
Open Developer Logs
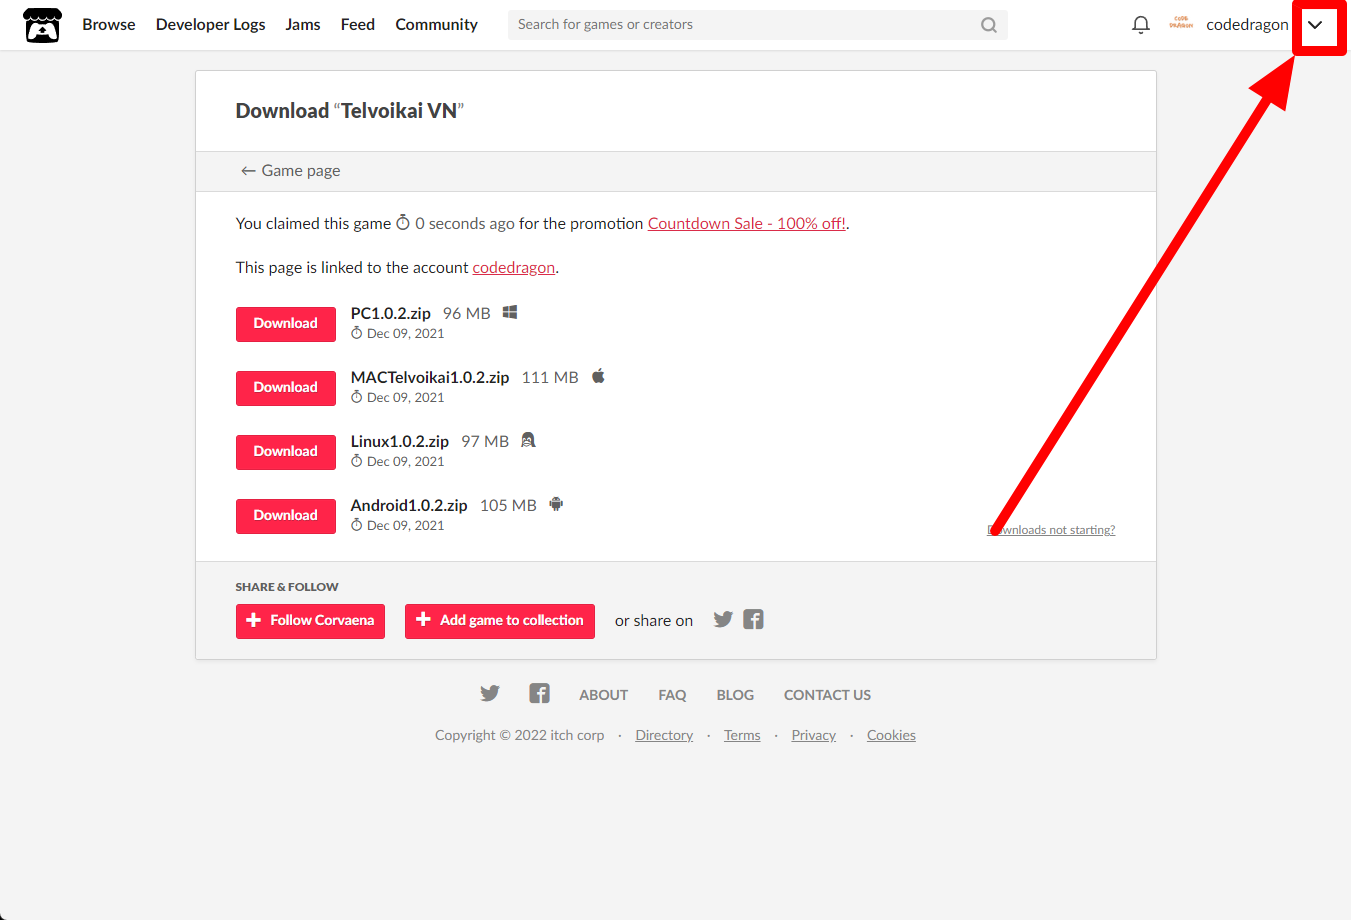[x=211, y=25]
